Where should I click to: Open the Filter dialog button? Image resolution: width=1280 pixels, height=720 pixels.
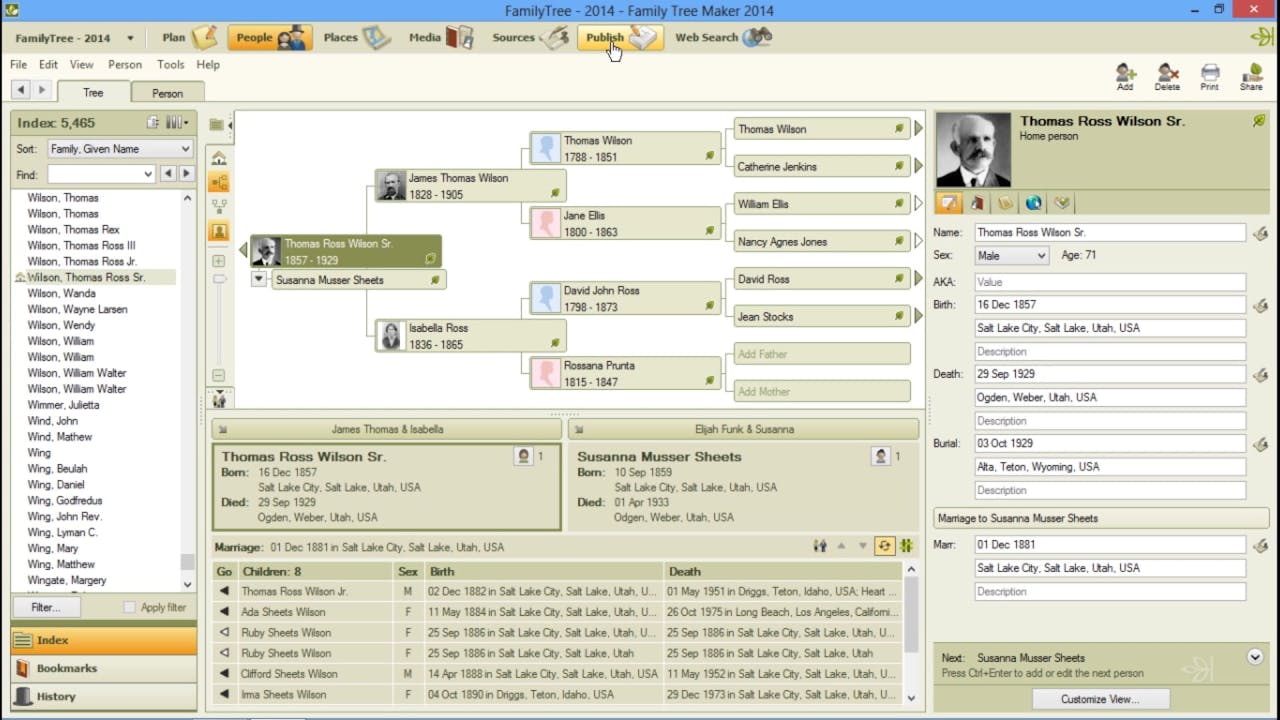[45, 607]
